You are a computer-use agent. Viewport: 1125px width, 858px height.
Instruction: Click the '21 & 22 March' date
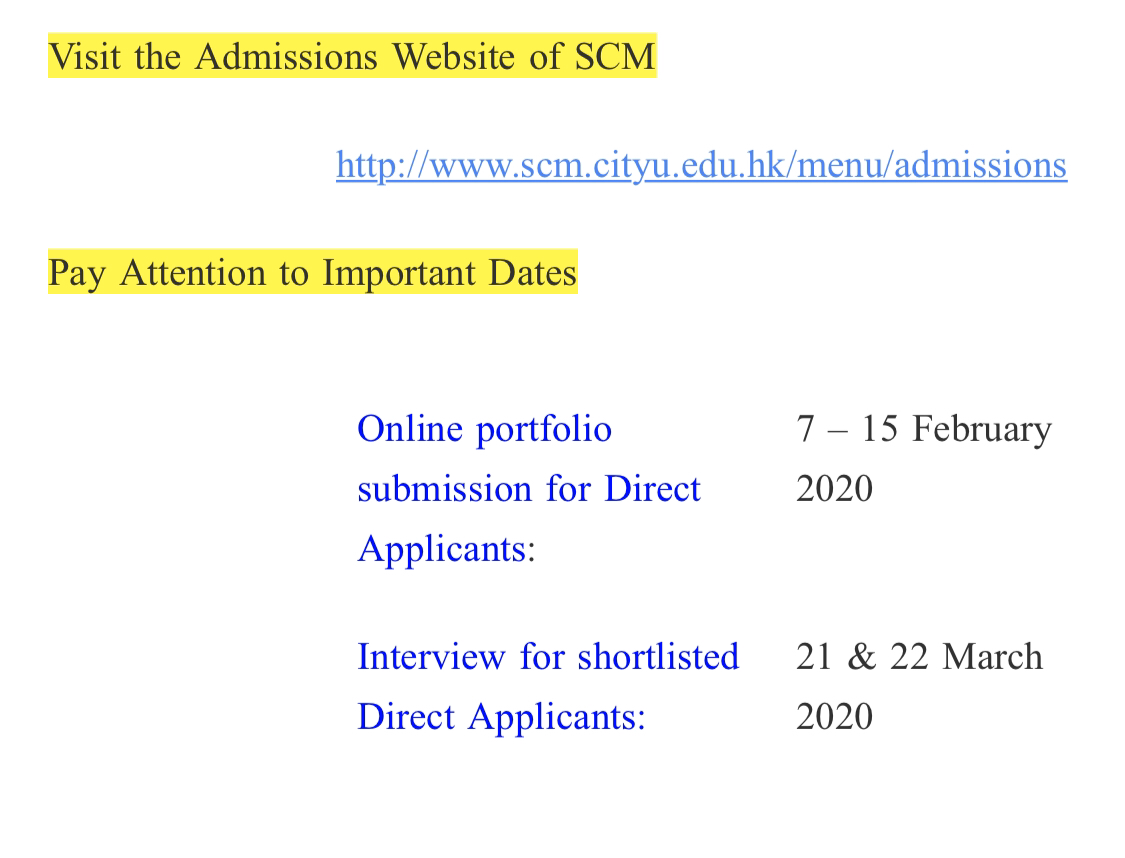click(919, 657)
